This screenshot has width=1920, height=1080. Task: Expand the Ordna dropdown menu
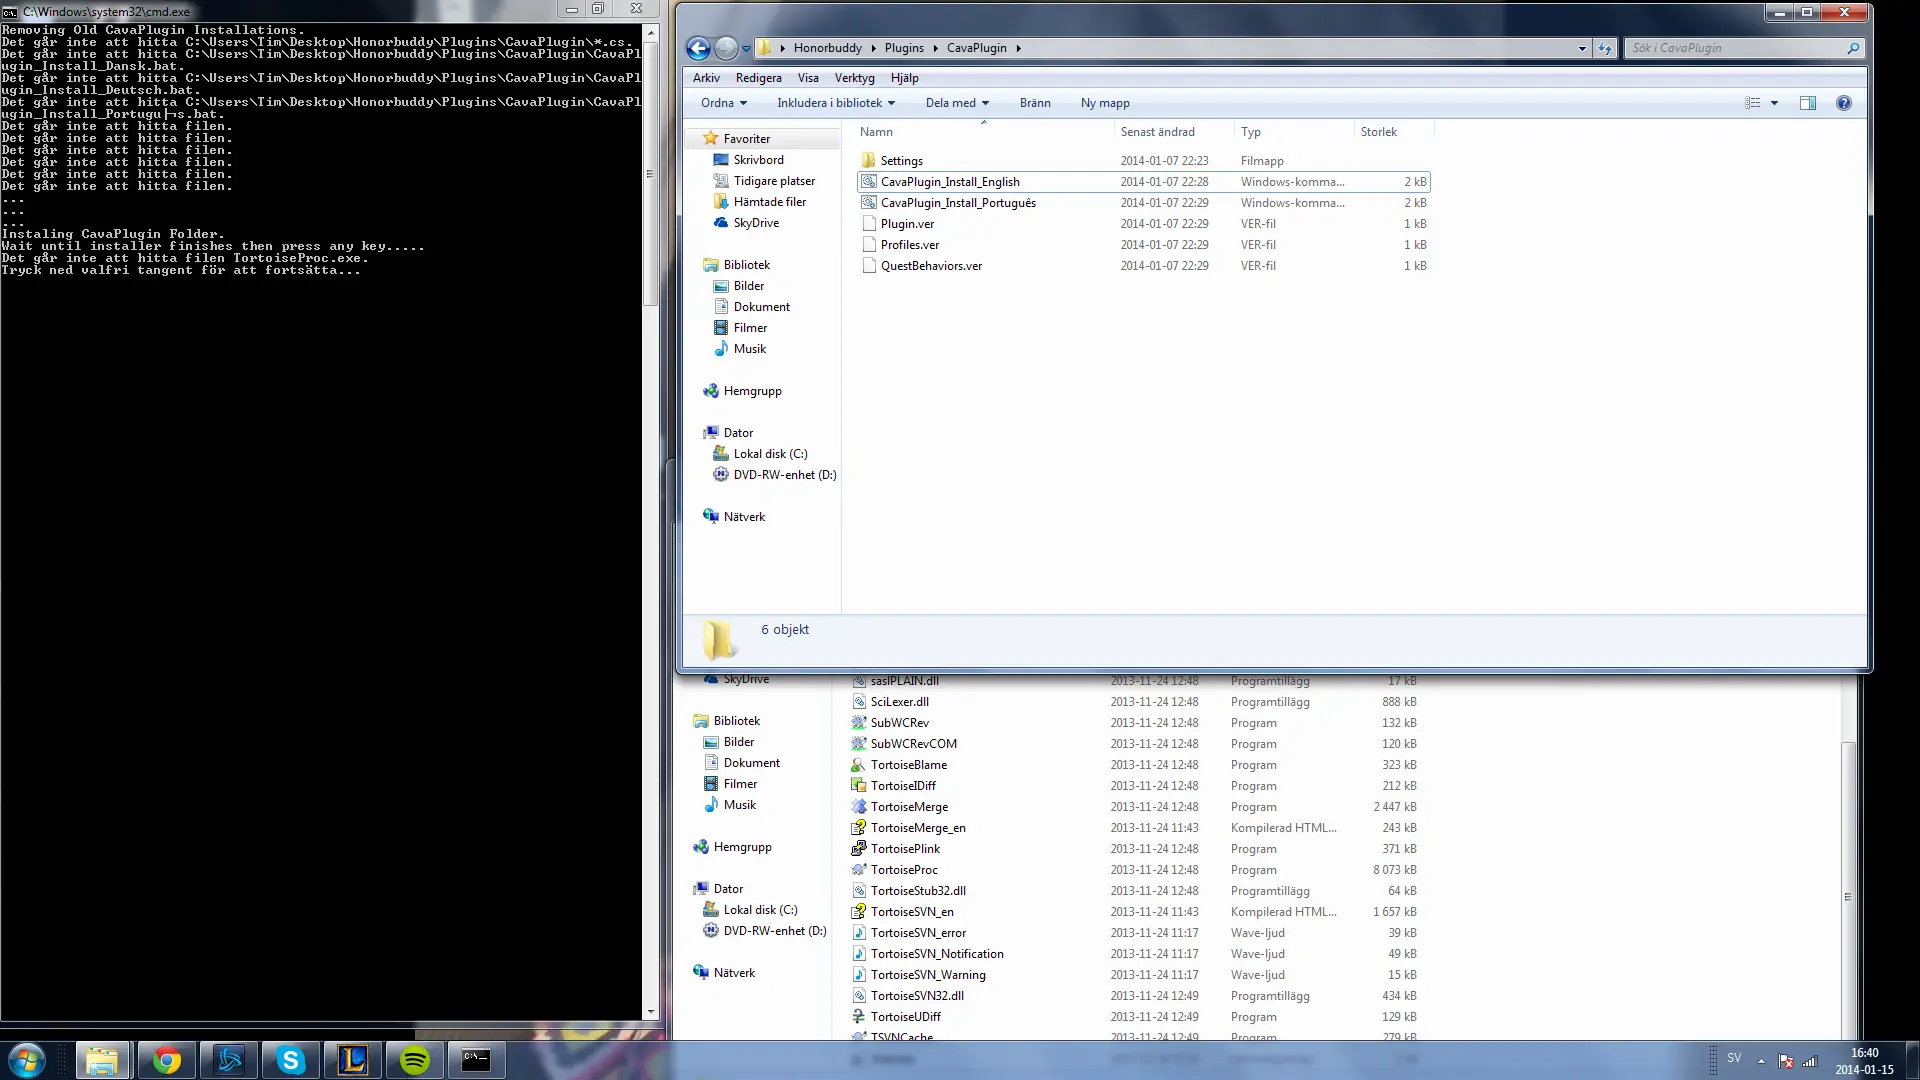tap(723, 103)
